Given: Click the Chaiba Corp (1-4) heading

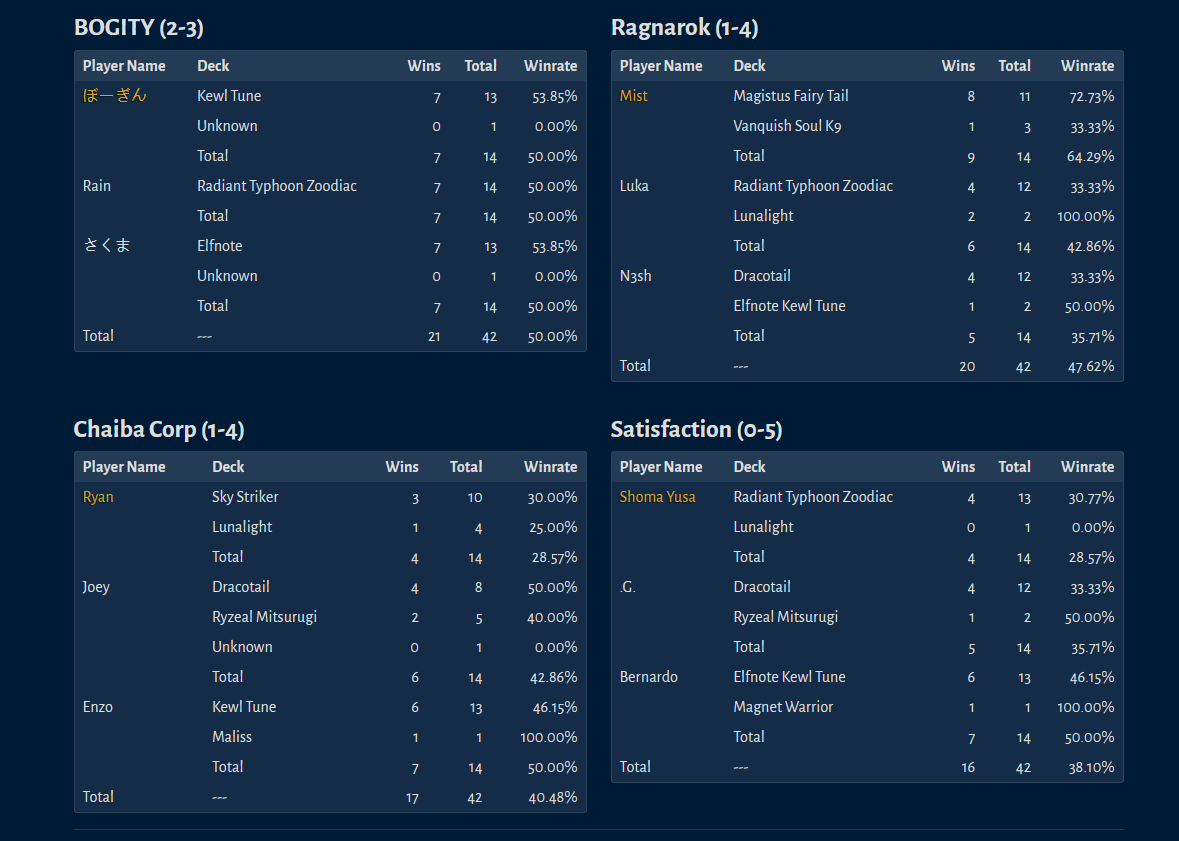Looking at the screenshot, I should pos(159,430).
